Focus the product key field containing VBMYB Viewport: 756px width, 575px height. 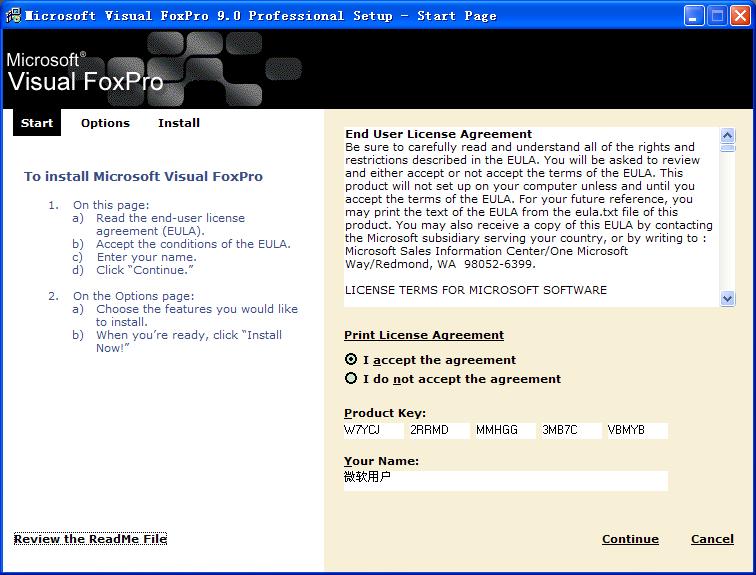(x=637, y=430)
